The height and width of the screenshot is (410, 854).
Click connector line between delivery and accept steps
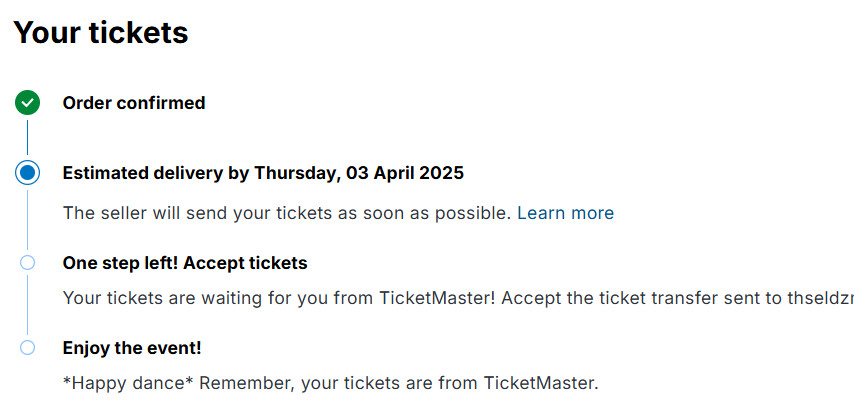tap(28, 220)
